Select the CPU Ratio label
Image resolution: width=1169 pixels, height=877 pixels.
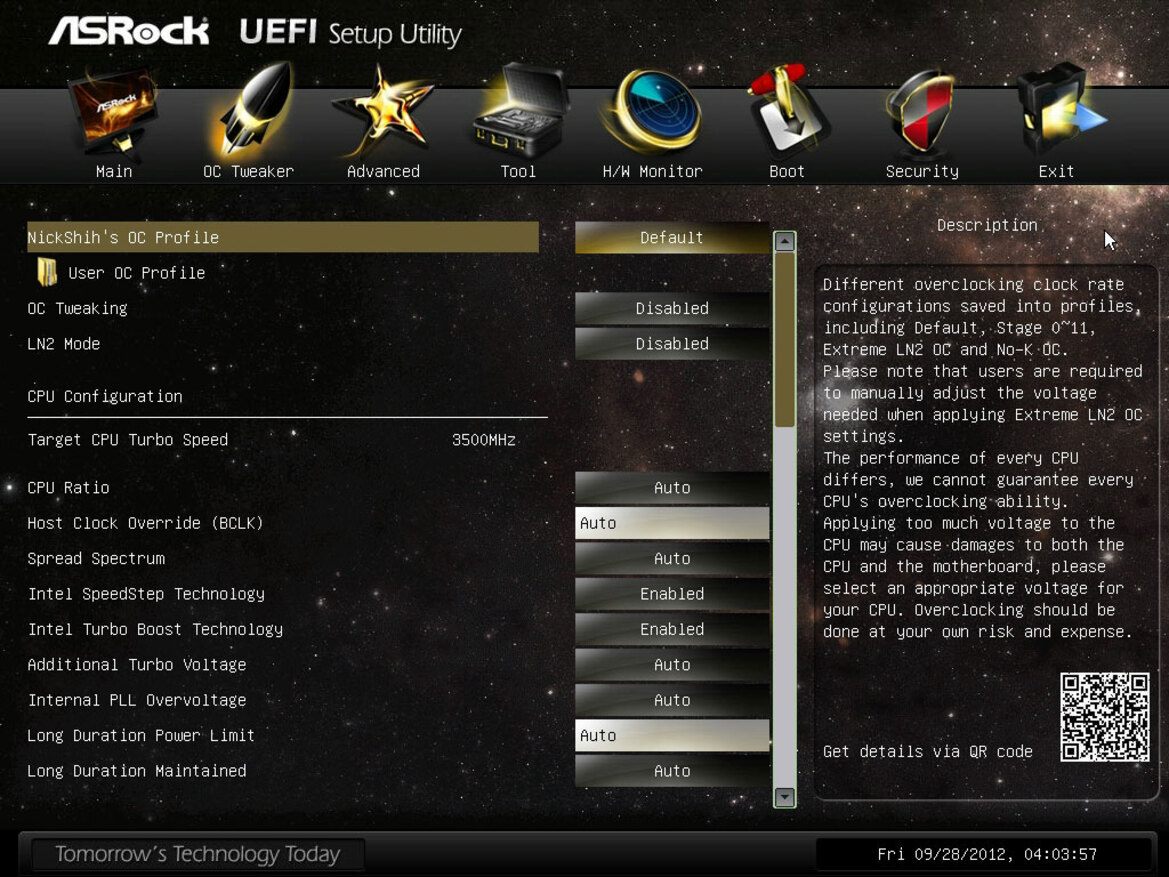(69, 488)
